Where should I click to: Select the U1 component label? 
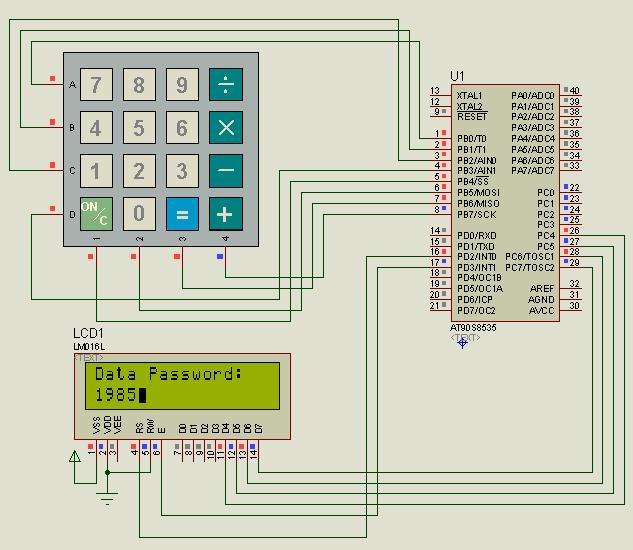point(457,76)
